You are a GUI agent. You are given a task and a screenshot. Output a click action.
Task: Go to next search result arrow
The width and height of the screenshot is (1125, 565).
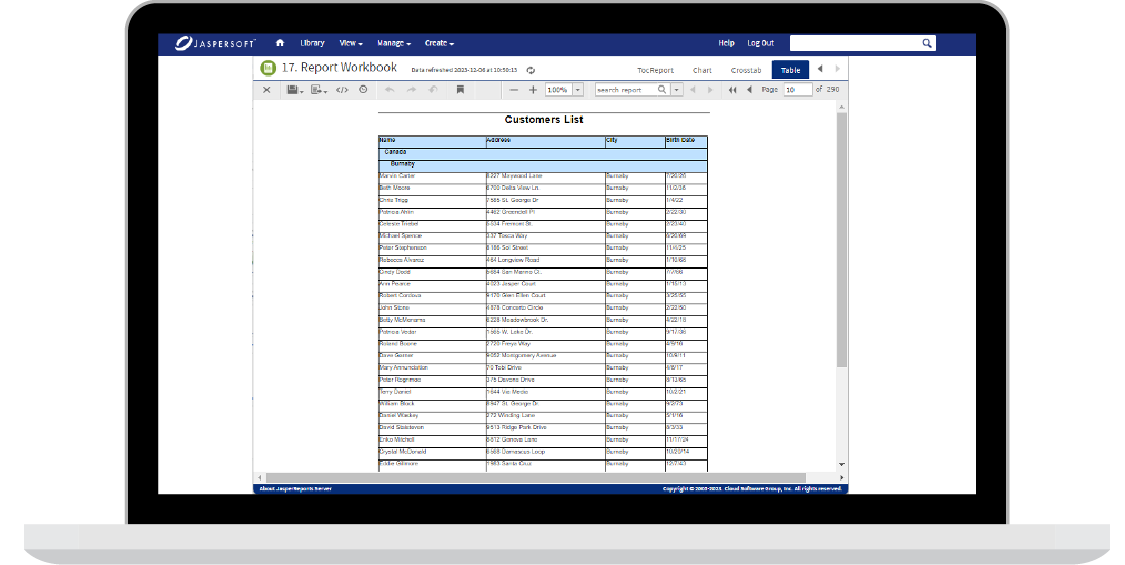click(x=710, y=90)
